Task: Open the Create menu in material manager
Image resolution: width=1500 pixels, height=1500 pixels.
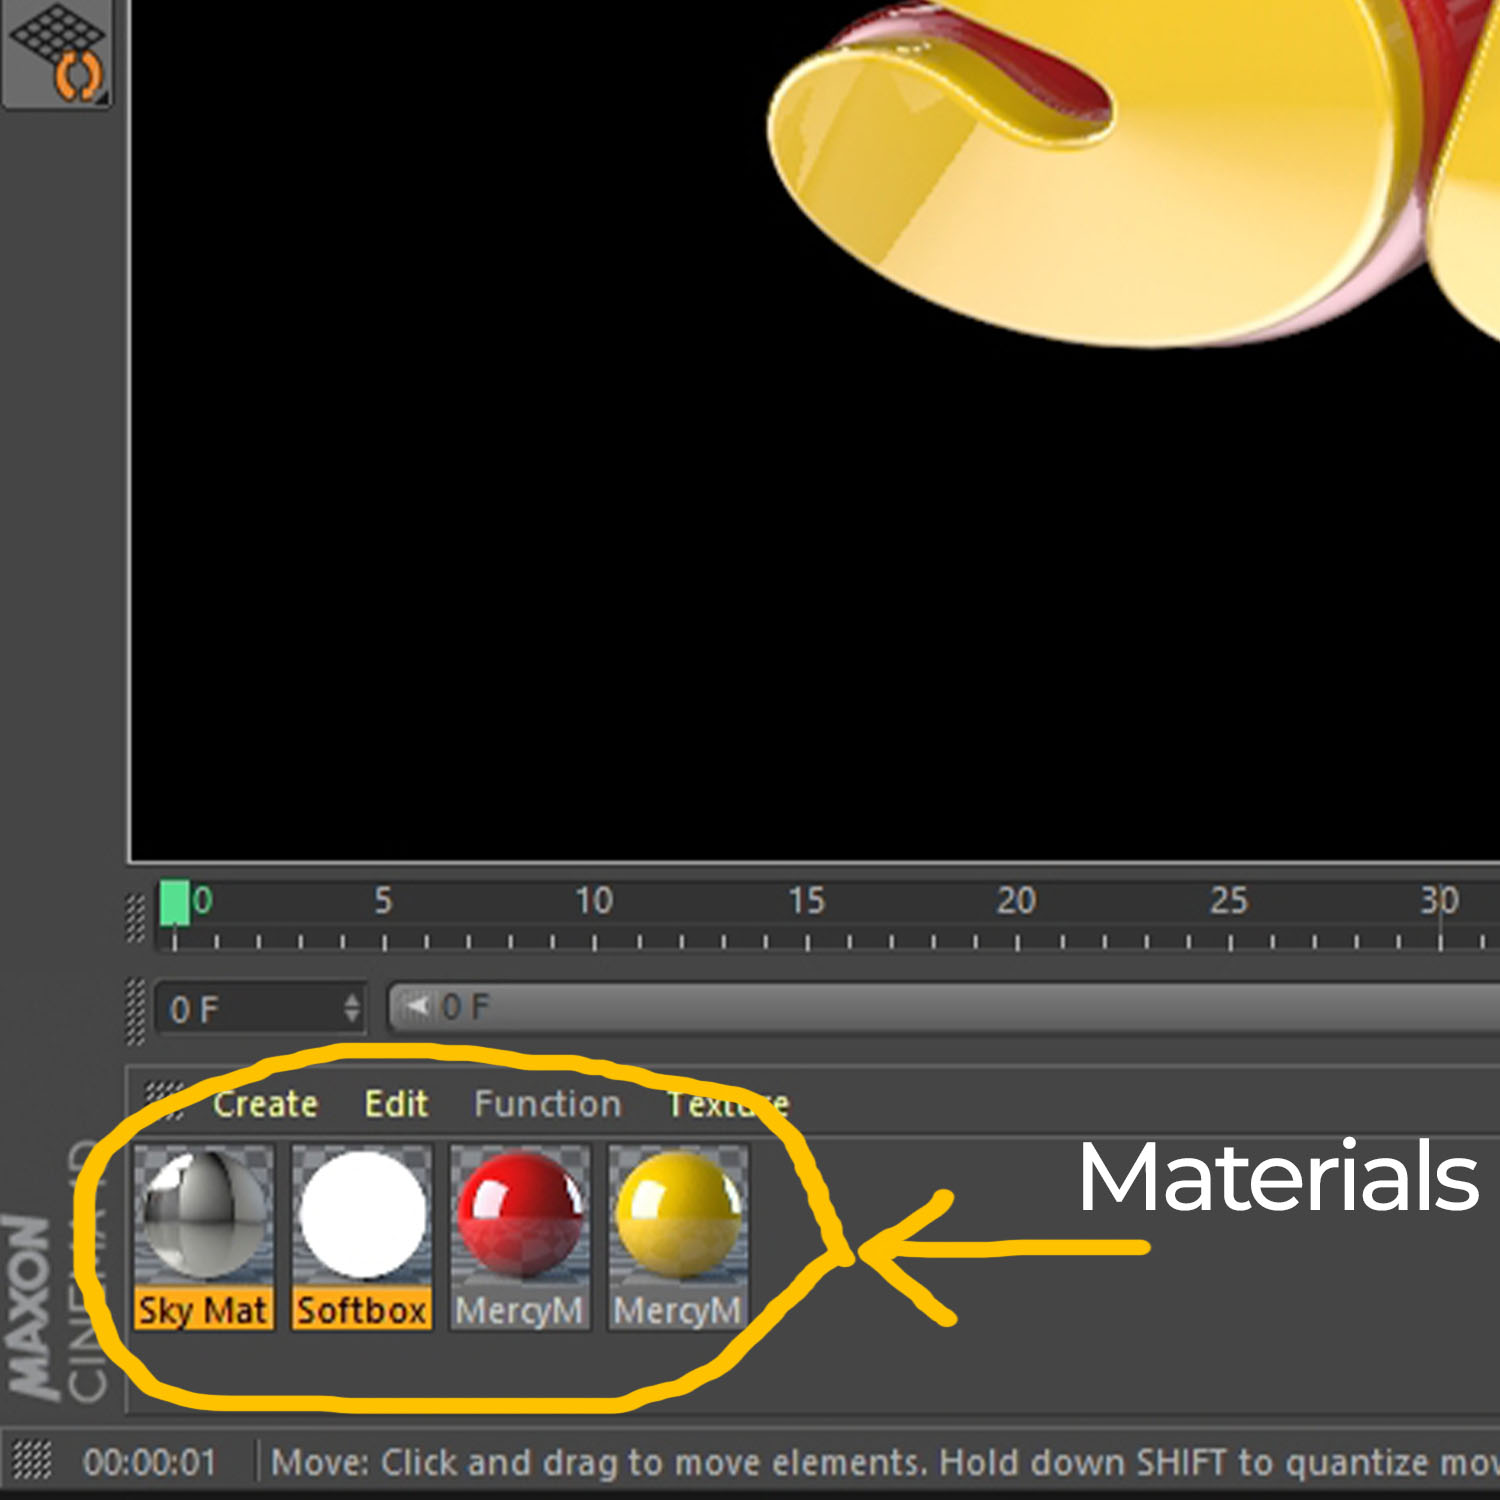Action: 265,1104
